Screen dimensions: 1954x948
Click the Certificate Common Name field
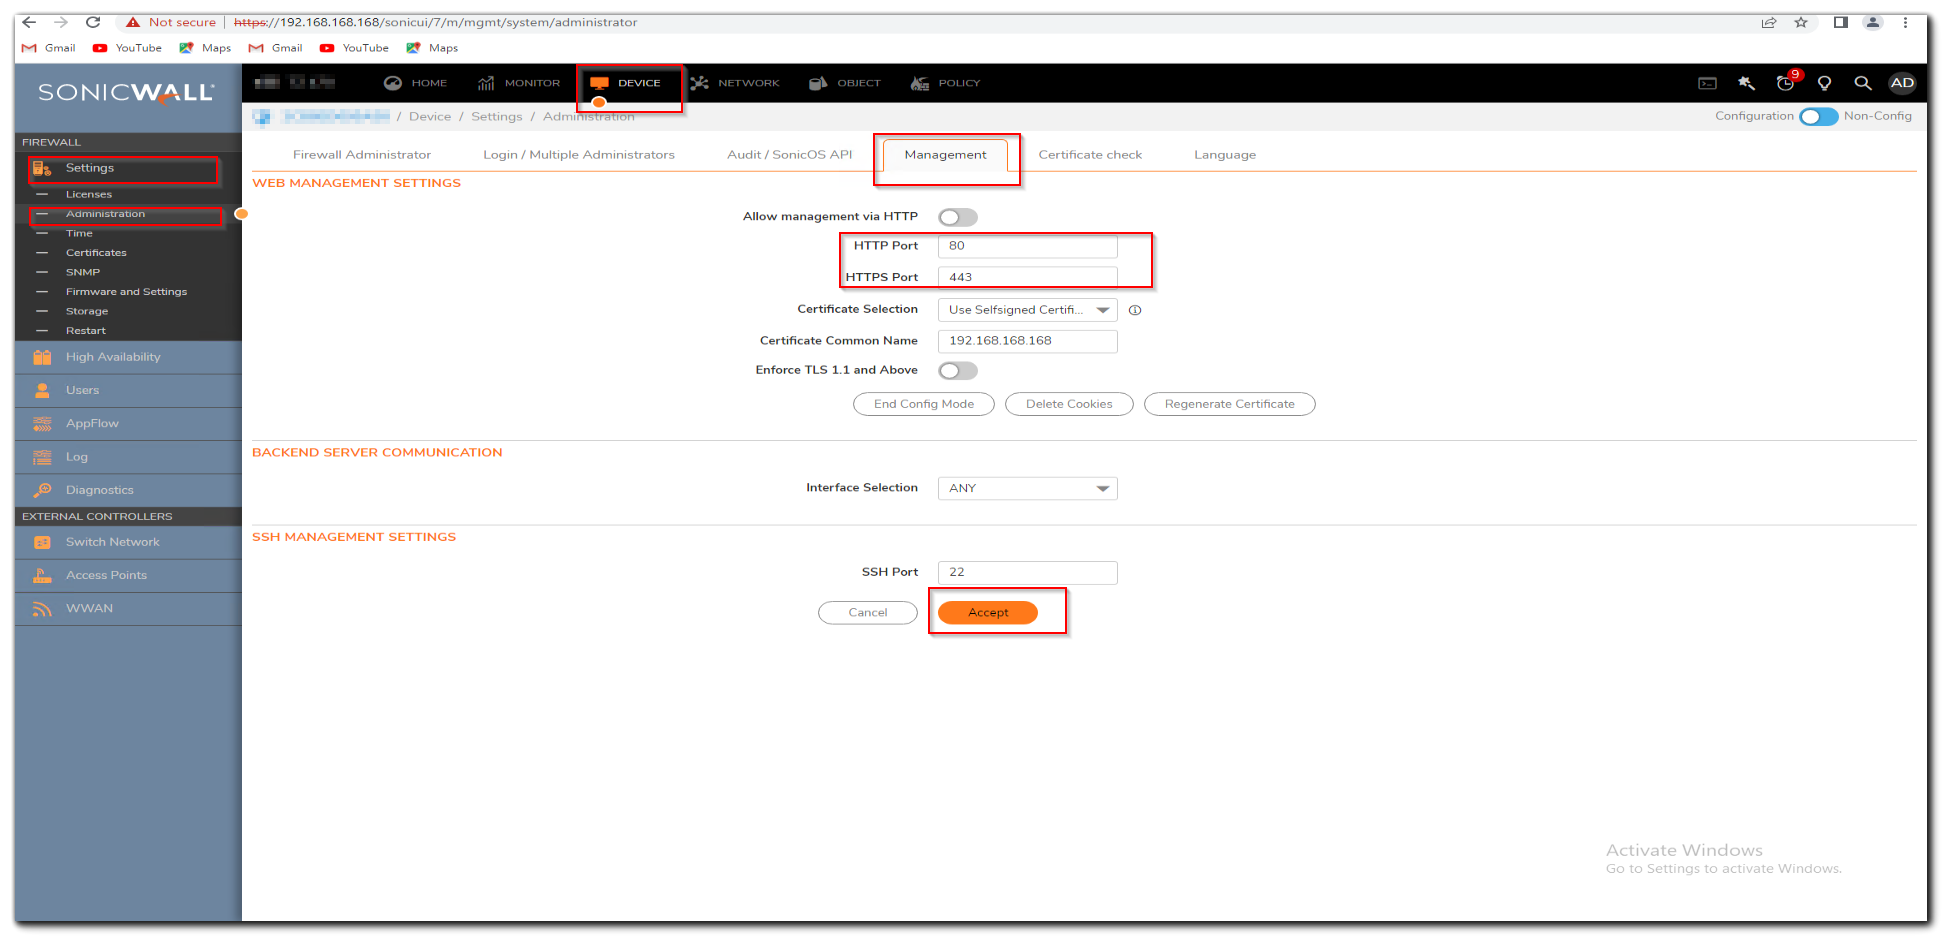coord(1027,341)
